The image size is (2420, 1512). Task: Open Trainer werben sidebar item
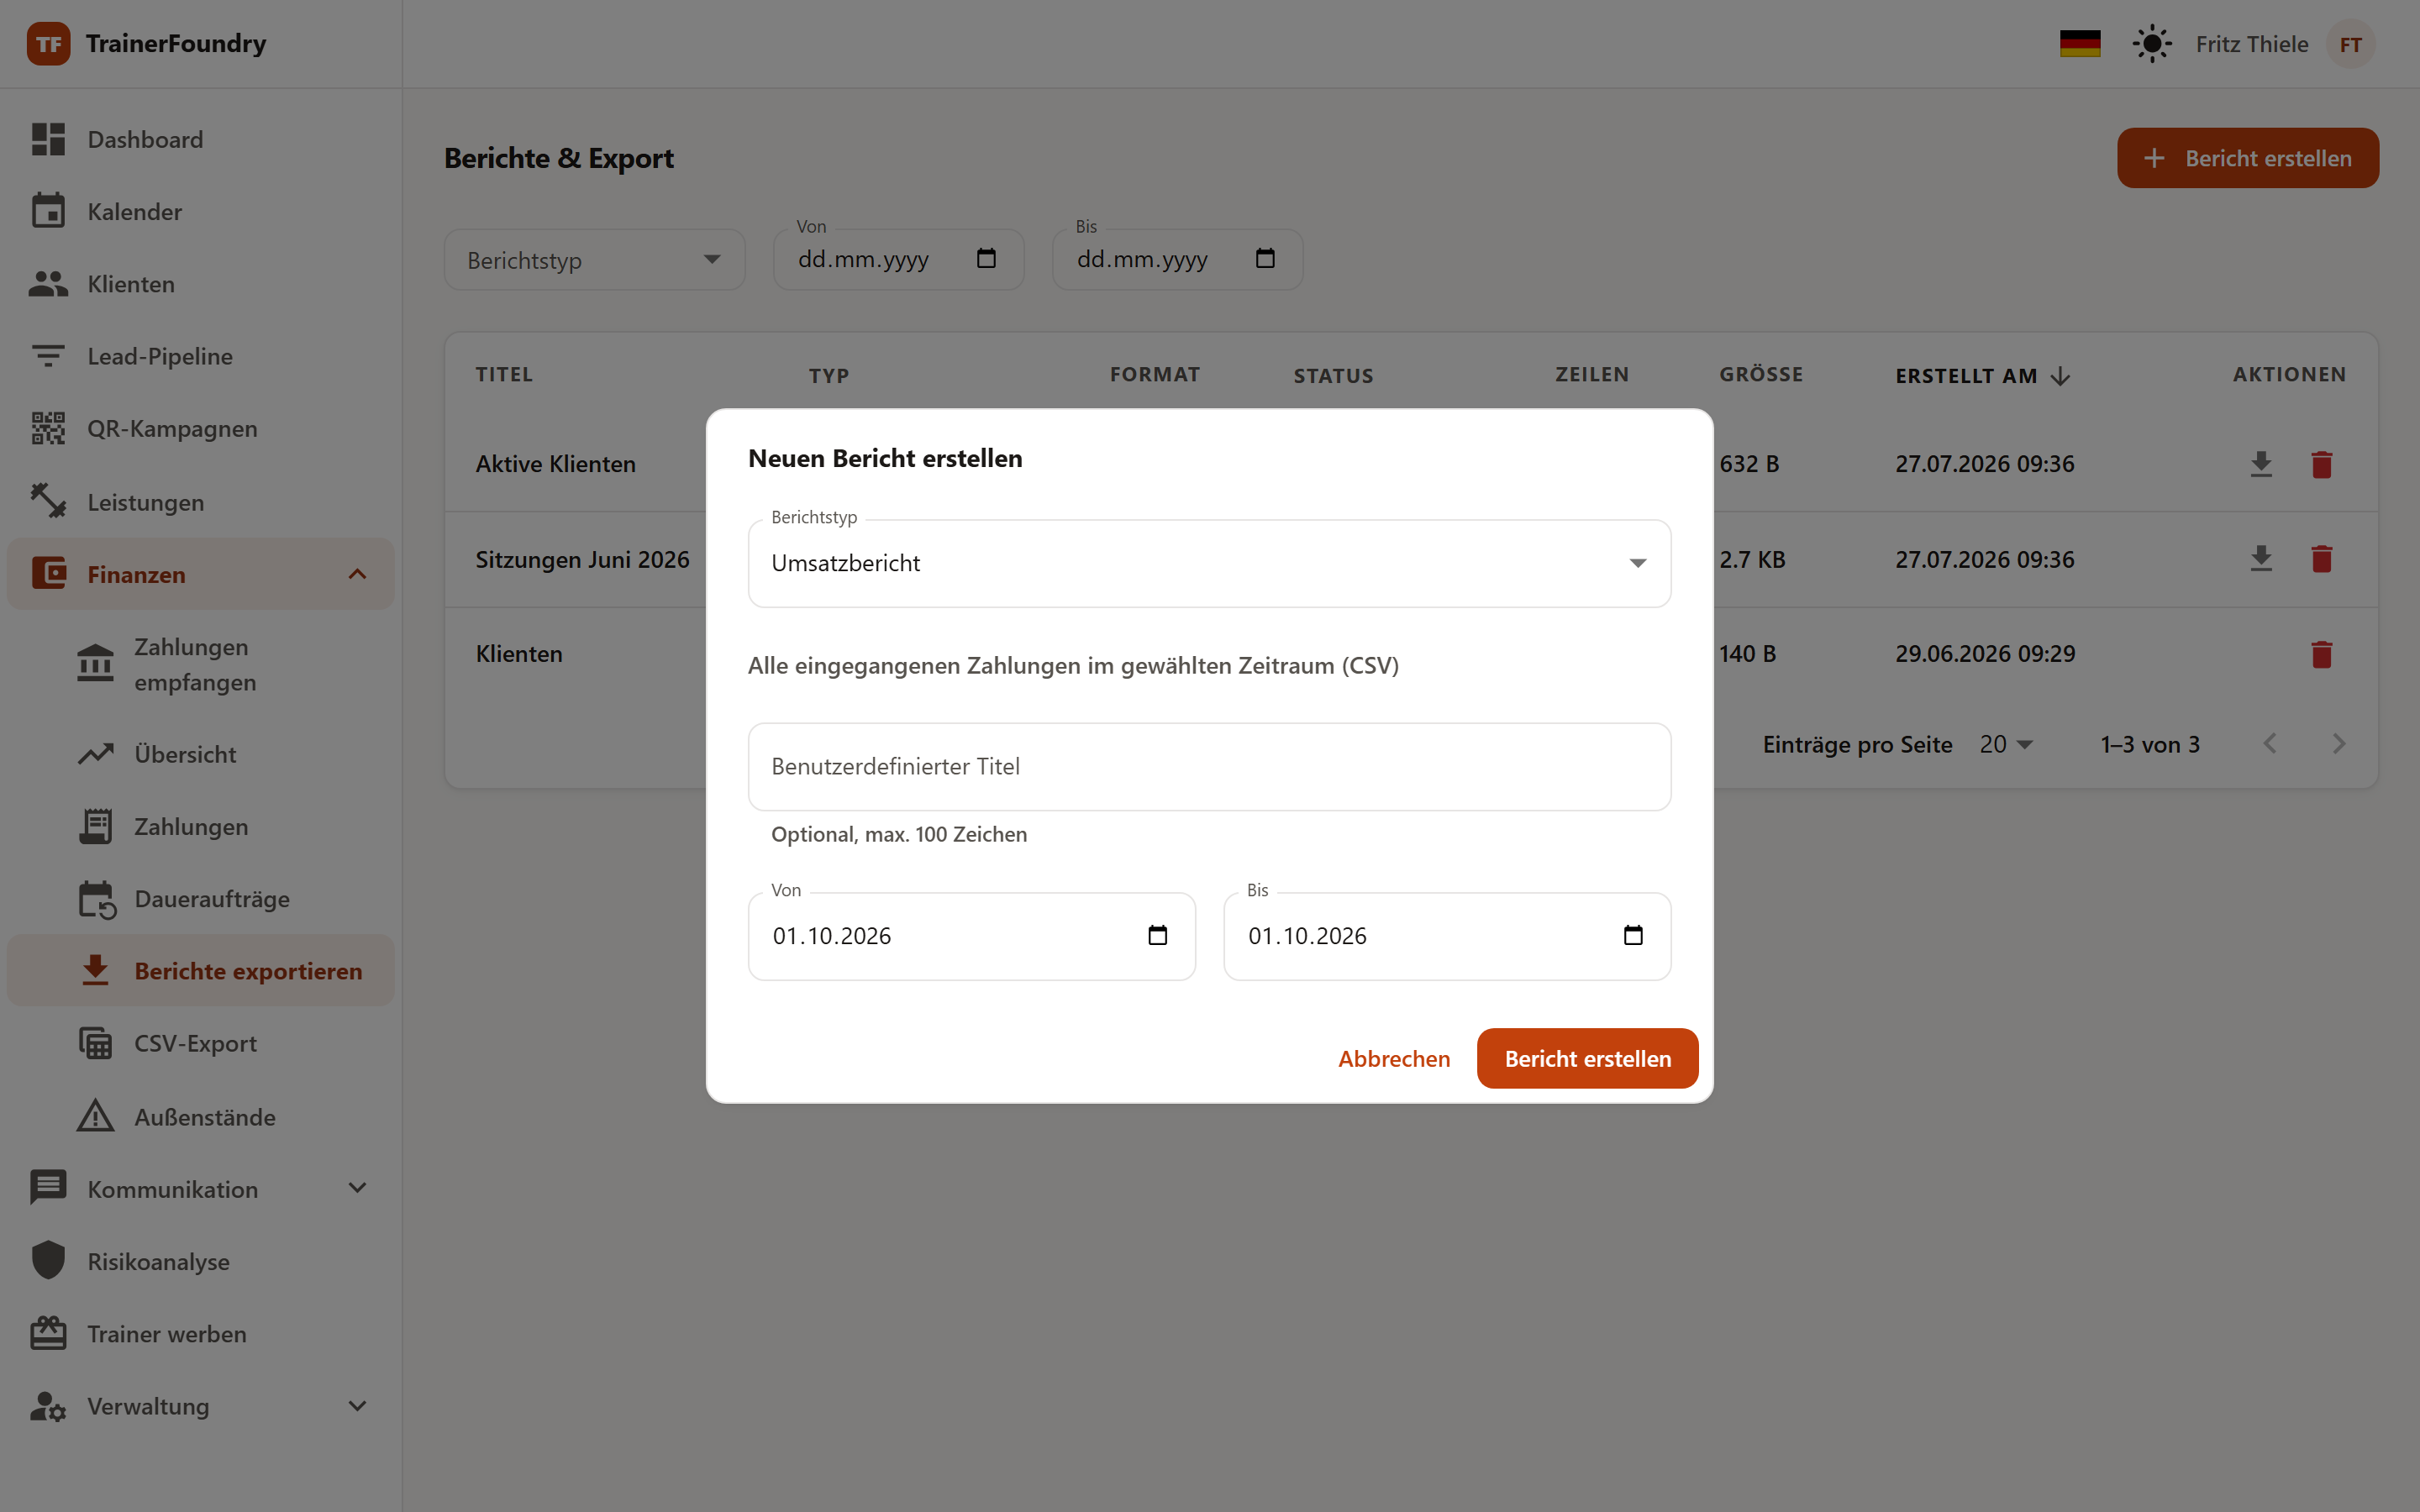click(x=200, y=1333)
